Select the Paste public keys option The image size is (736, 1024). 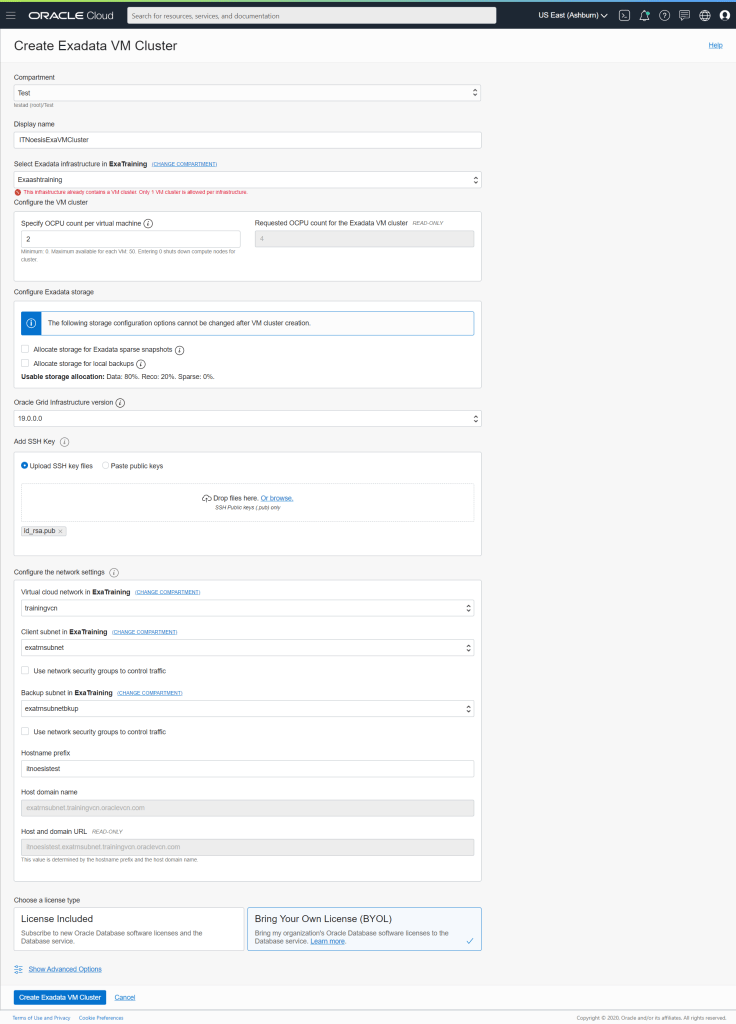coord(106,465)
